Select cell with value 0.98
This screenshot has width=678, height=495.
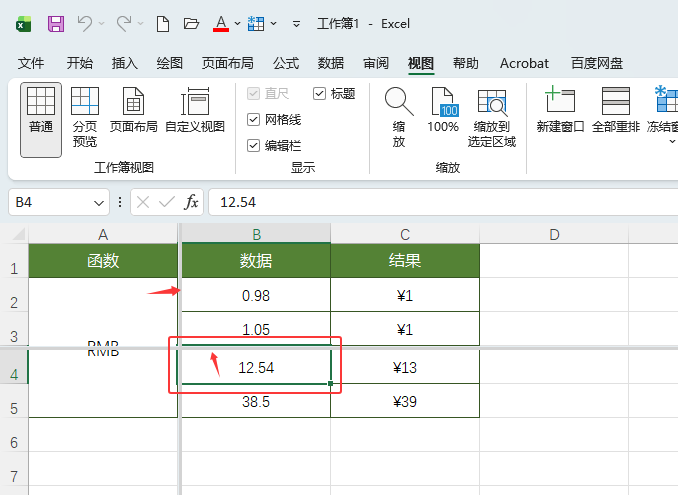click(x=256, y=295)
